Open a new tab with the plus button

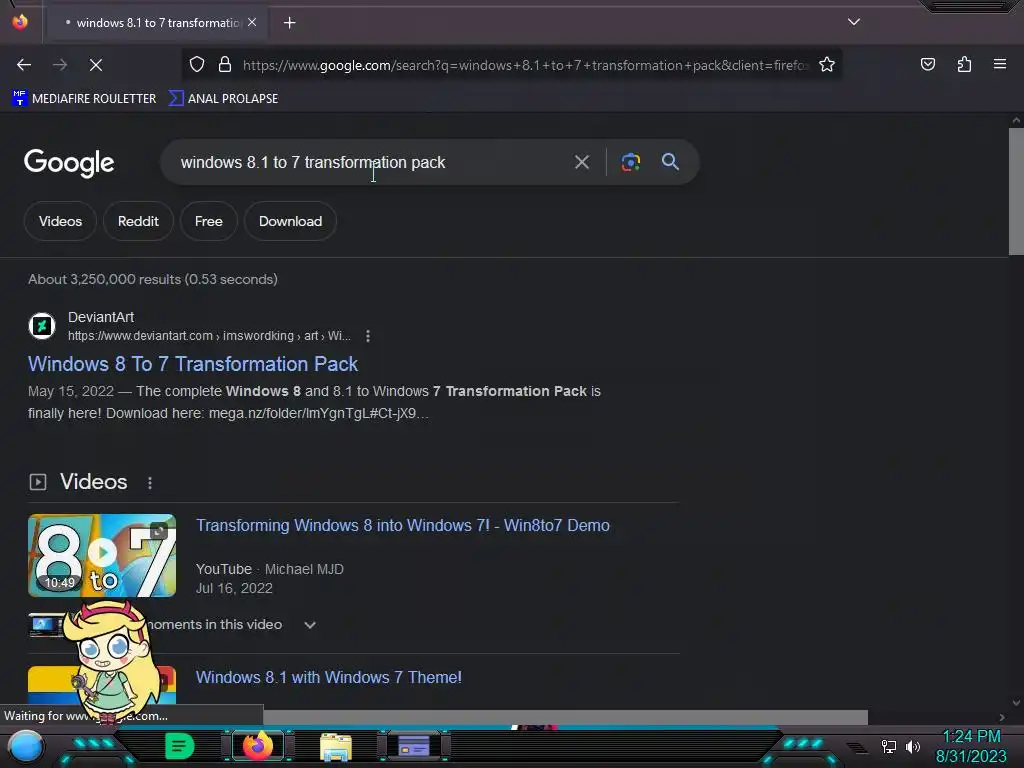pos(290,23)
